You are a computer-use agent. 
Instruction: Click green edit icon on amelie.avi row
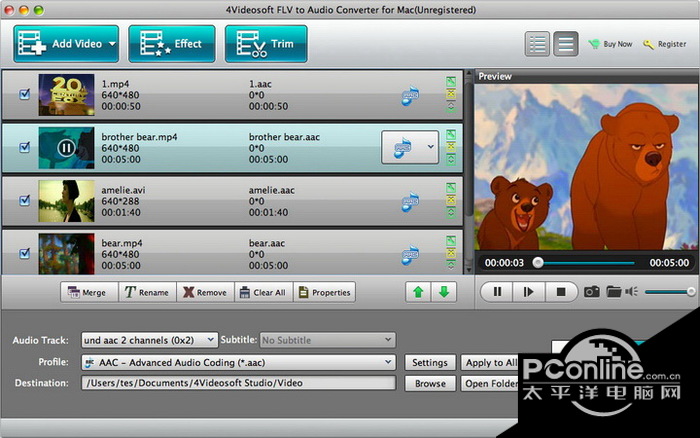[451, 188]
